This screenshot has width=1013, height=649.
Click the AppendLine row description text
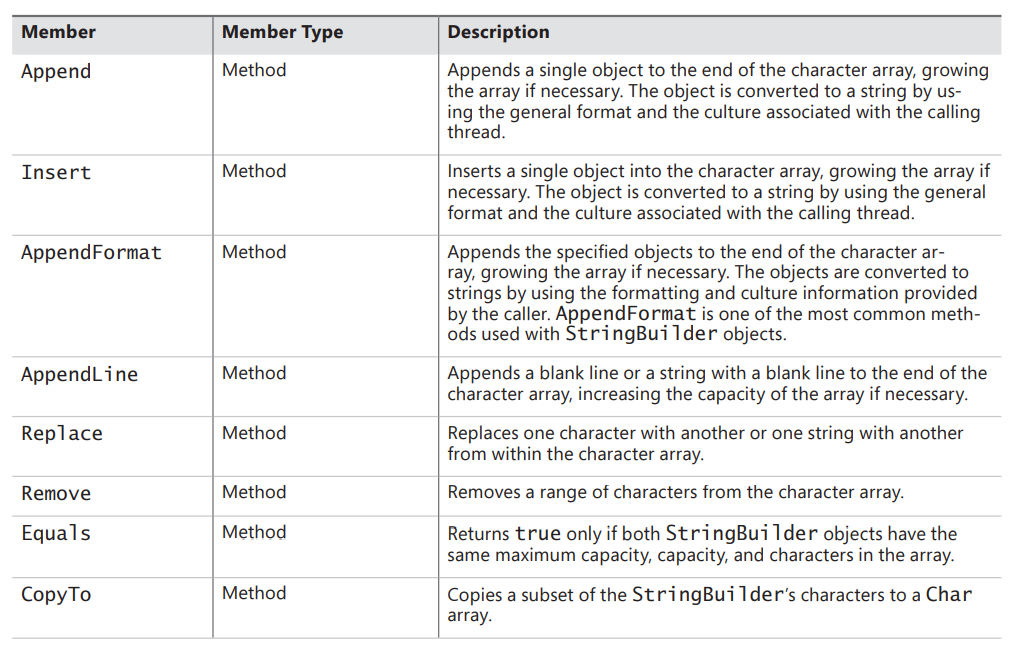pos(716,383)
